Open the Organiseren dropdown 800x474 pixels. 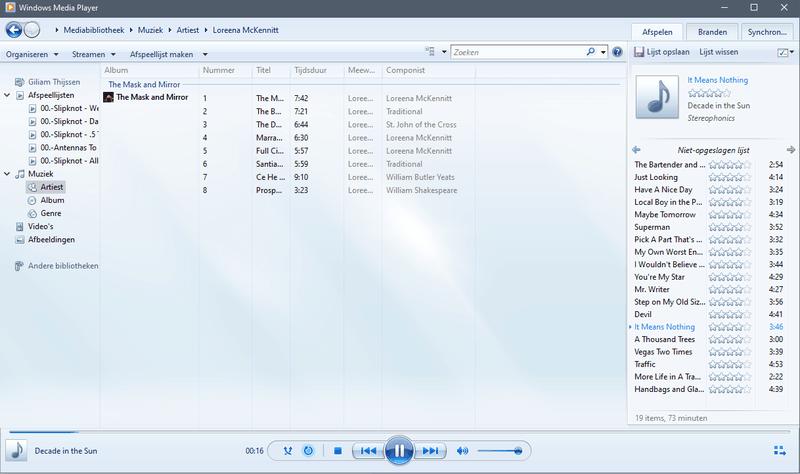point(32,54)
